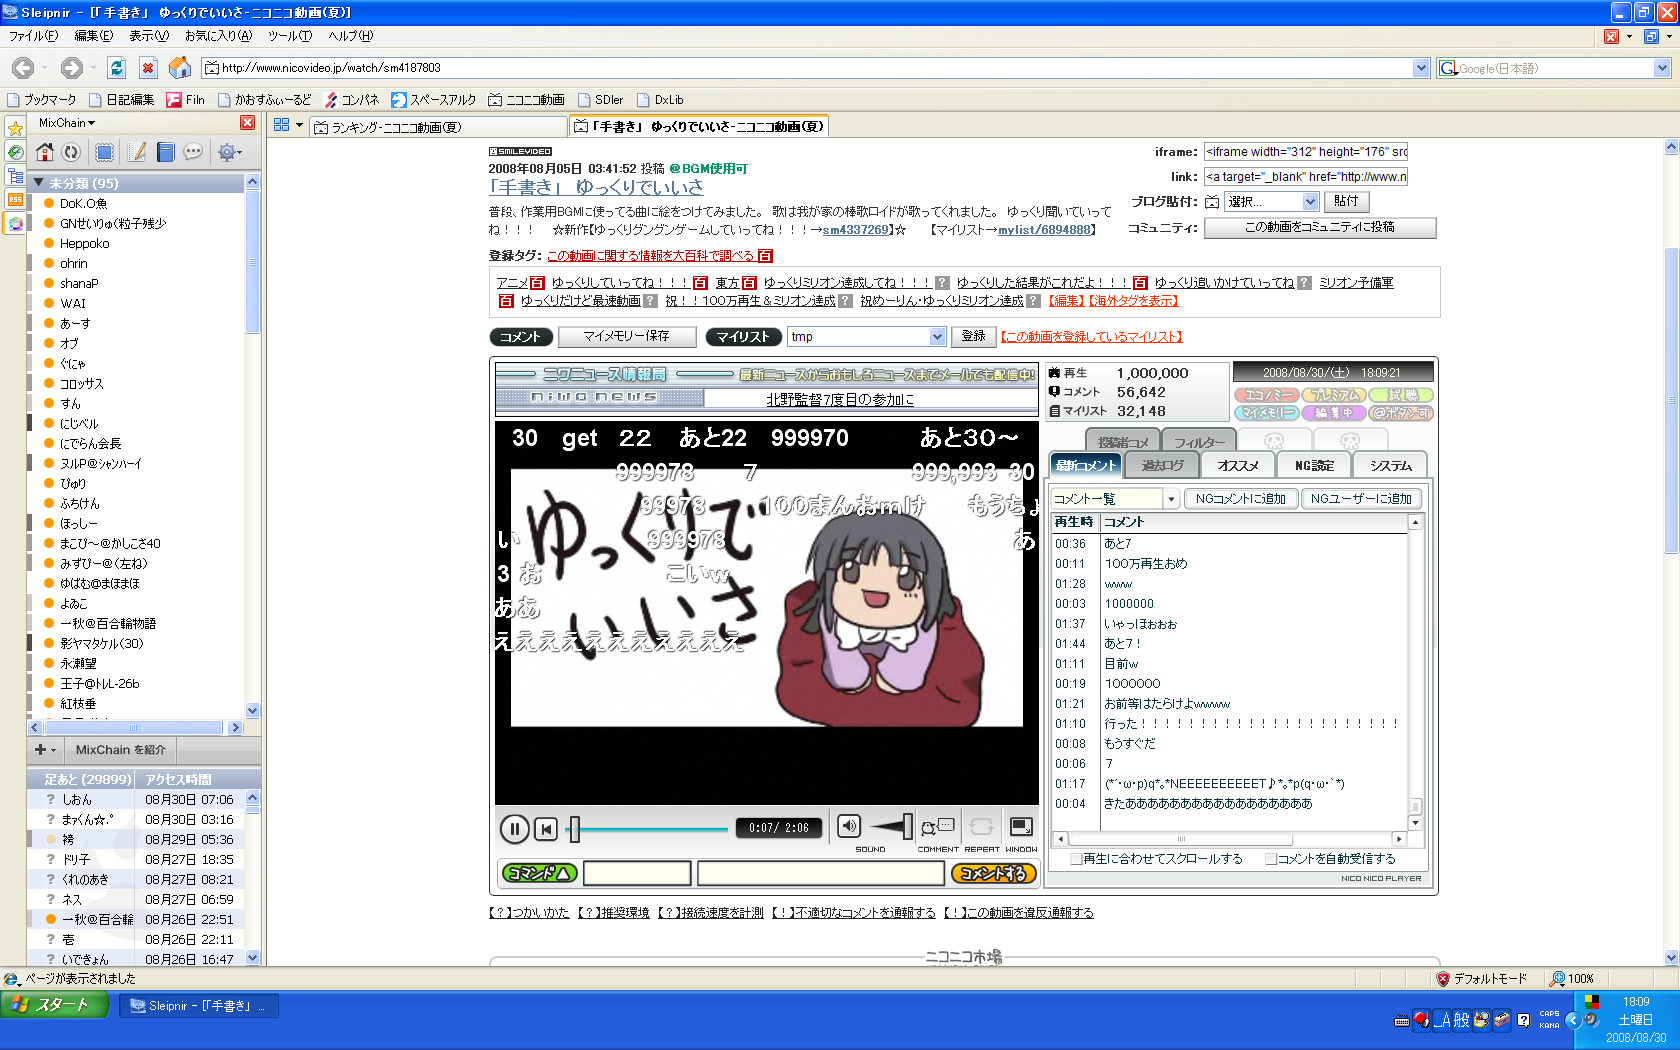Click the home icon in navigation toolbar
This screenshot has width=1680, height=1050.
coord(180,68)
